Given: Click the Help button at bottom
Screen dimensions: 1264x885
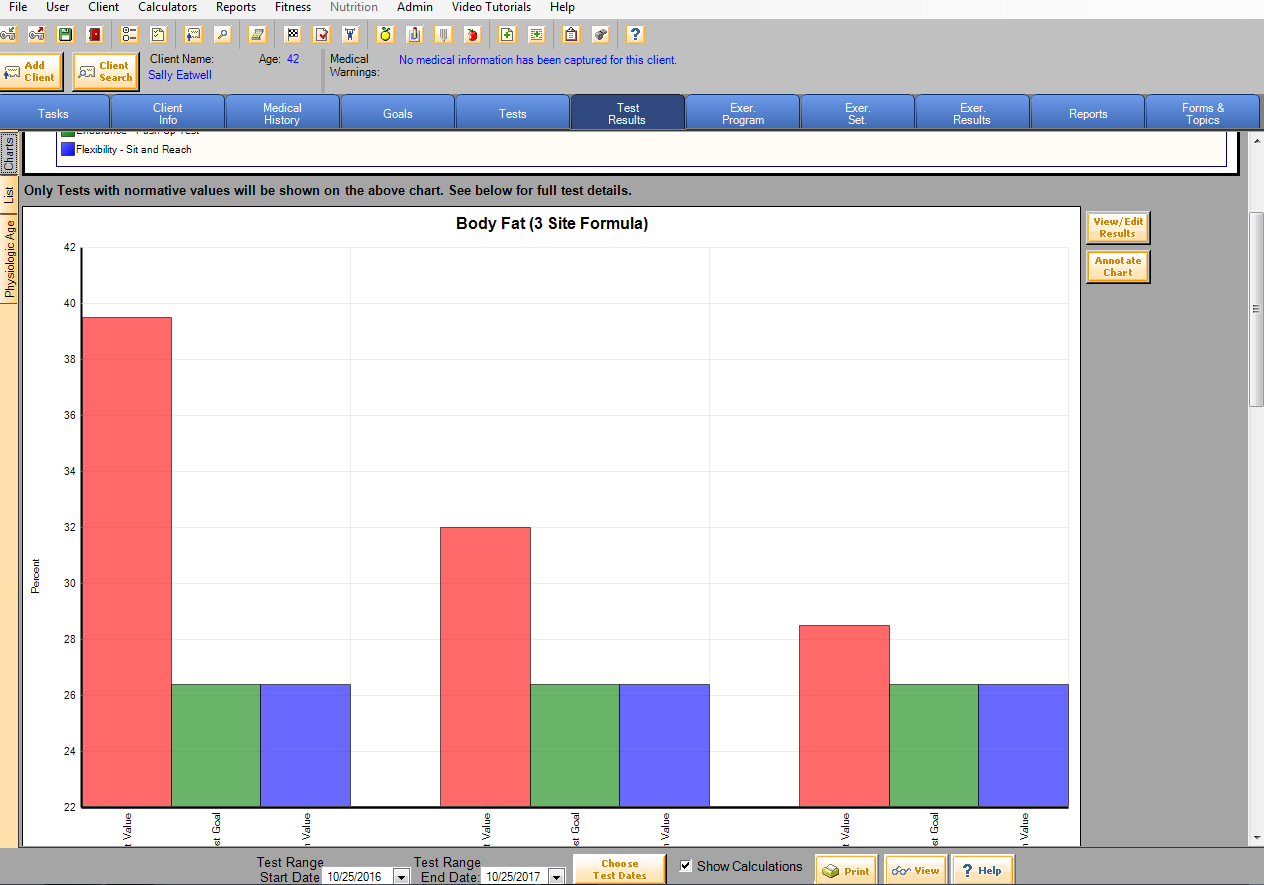Looking at the screenshot, I should 982,870.
